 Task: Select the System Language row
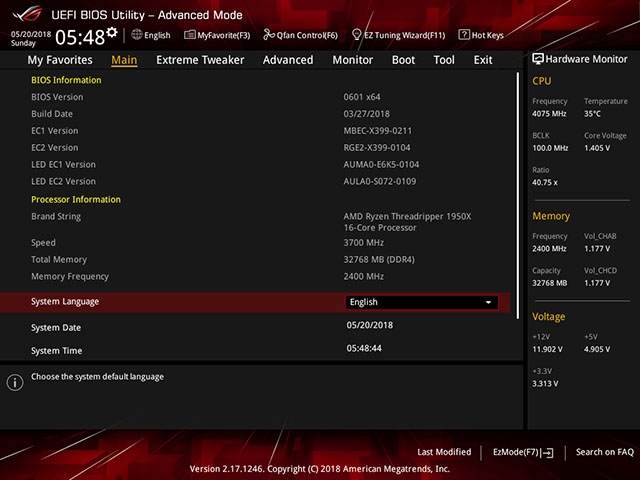255,302
